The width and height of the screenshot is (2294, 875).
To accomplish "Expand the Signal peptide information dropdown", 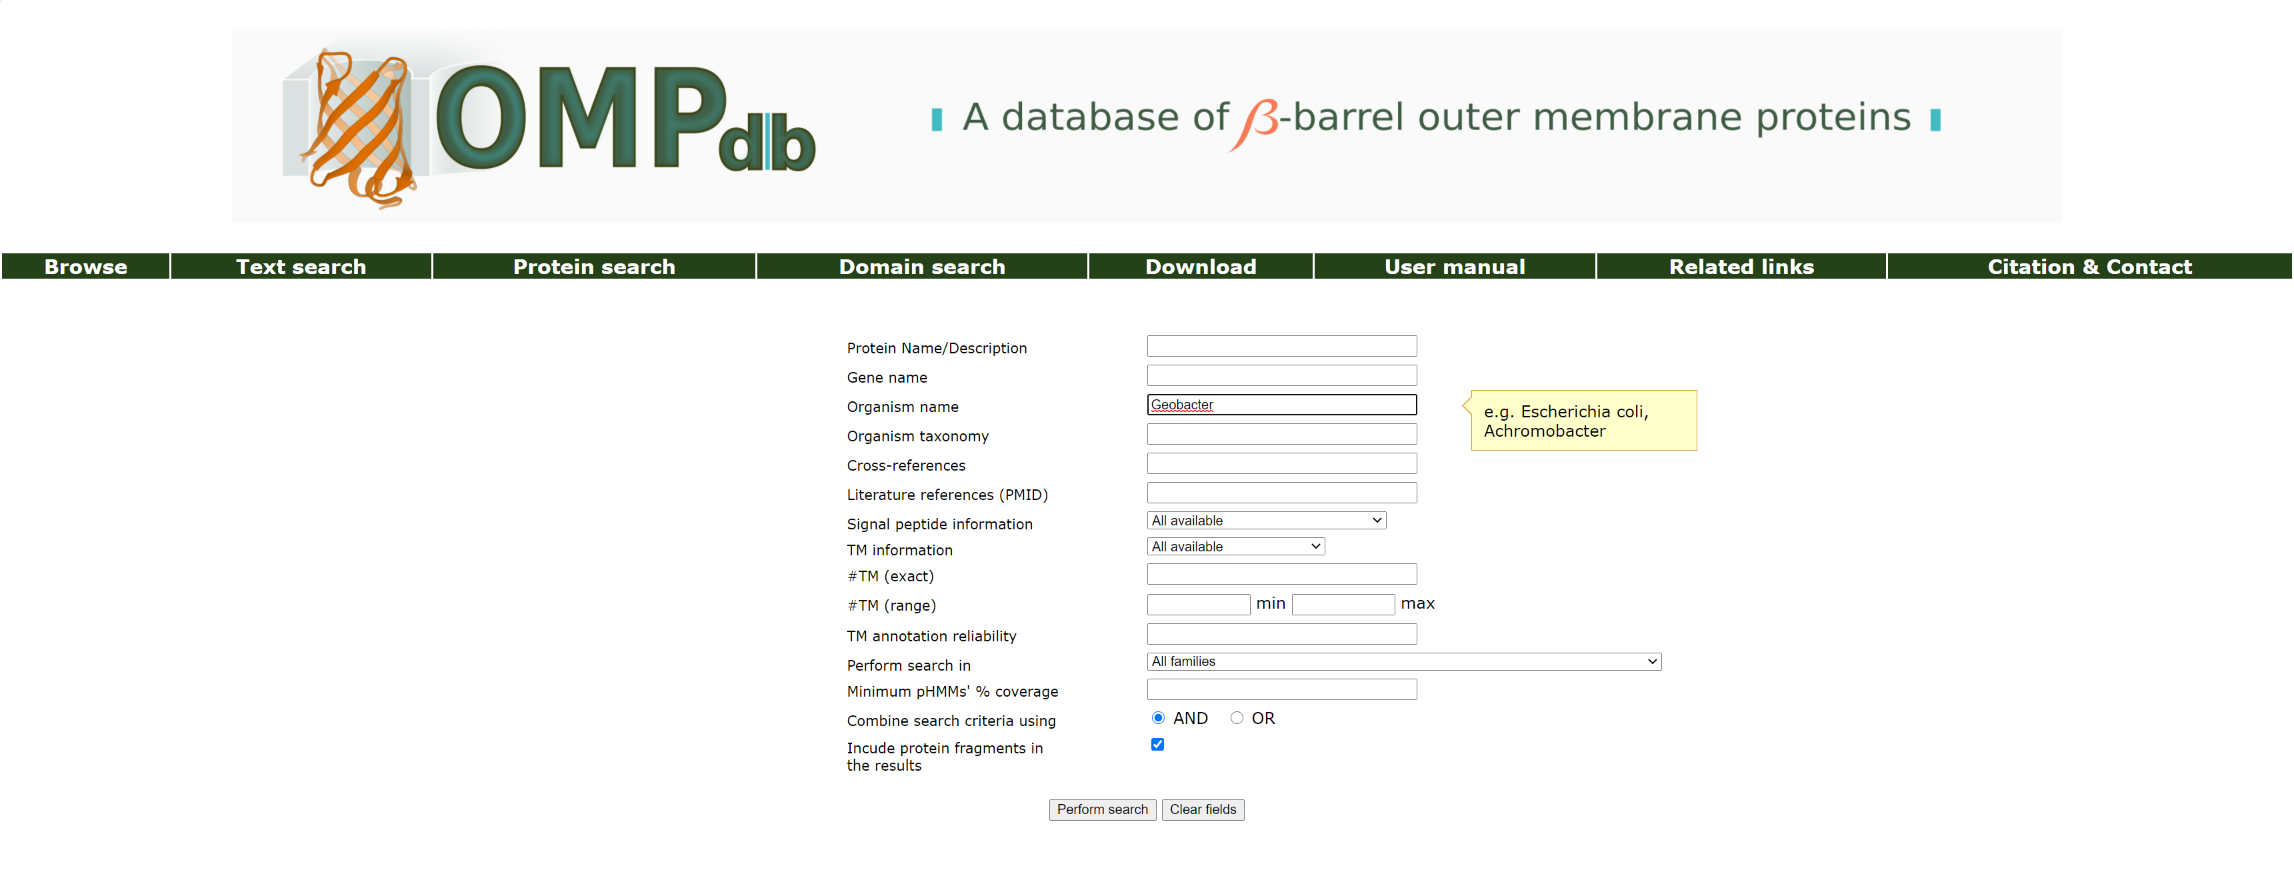I will (1266, 520).
